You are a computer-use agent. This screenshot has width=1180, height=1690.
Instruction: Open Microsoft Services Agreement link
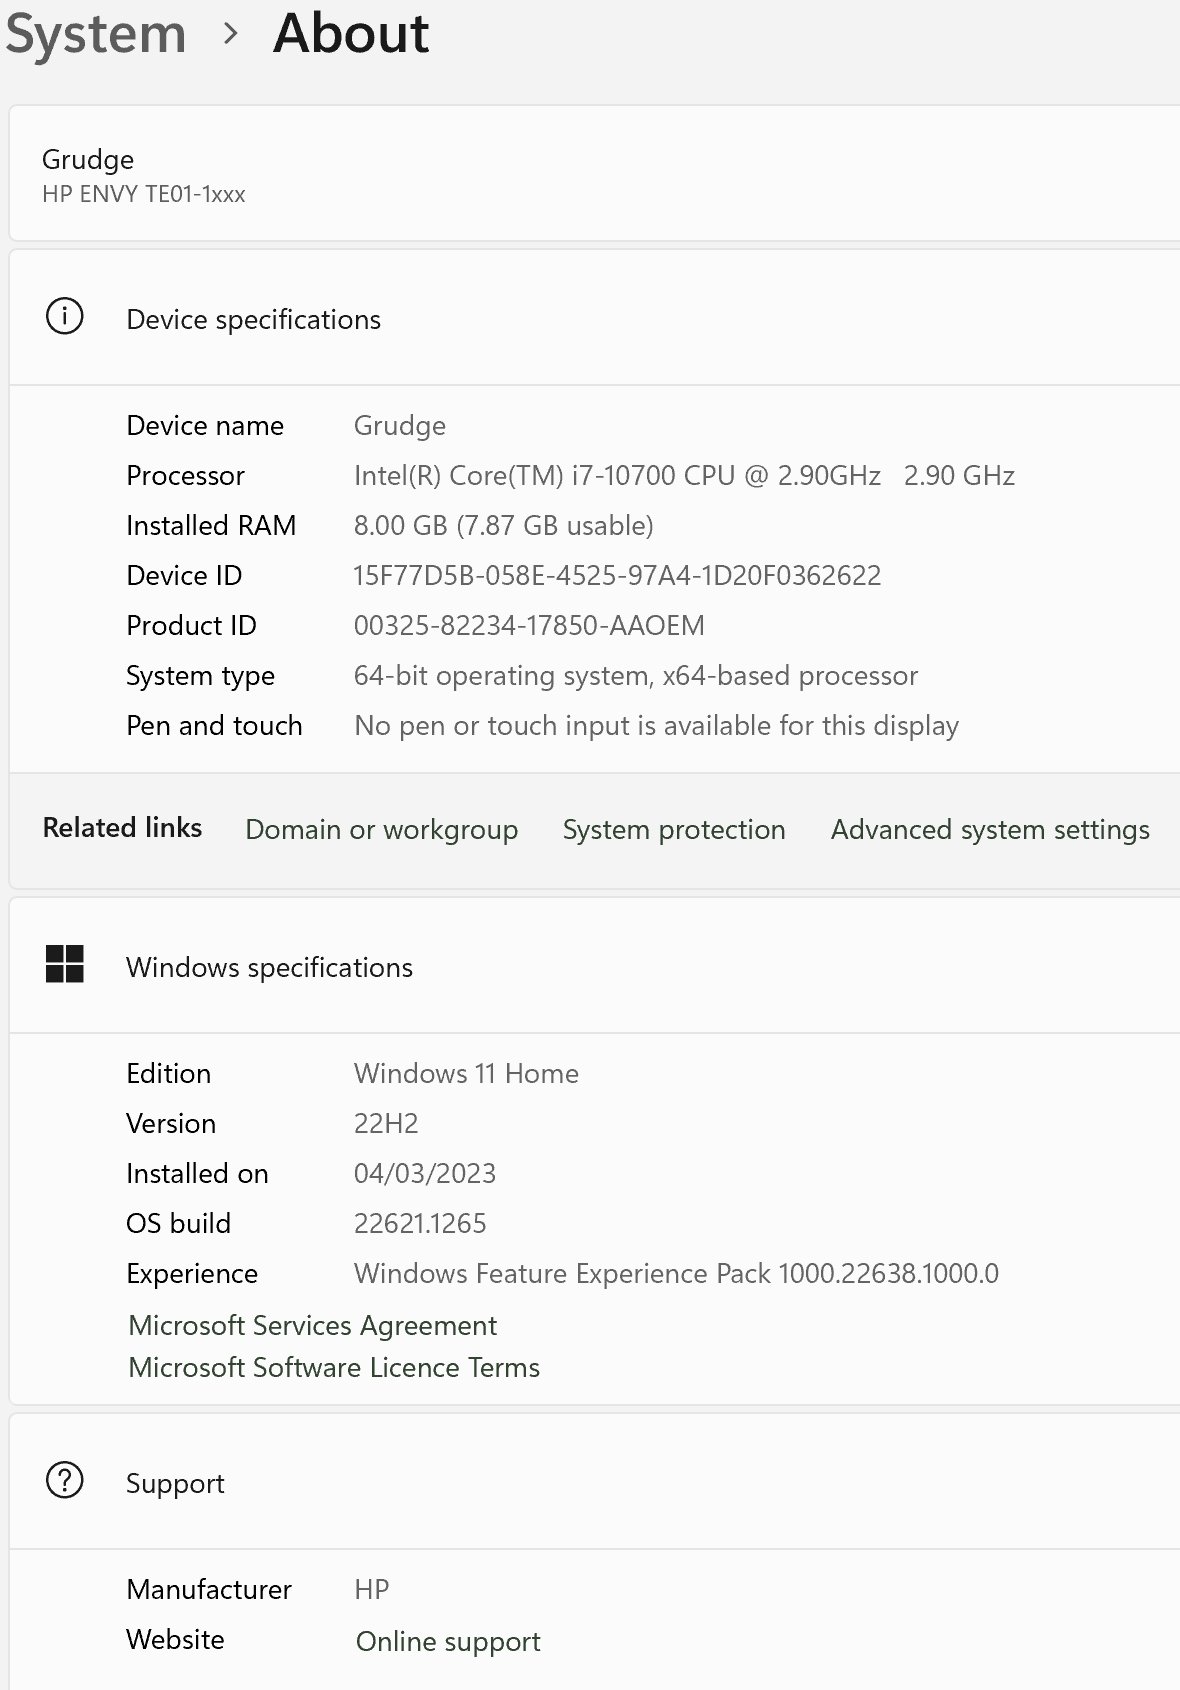pos(312,1325)
